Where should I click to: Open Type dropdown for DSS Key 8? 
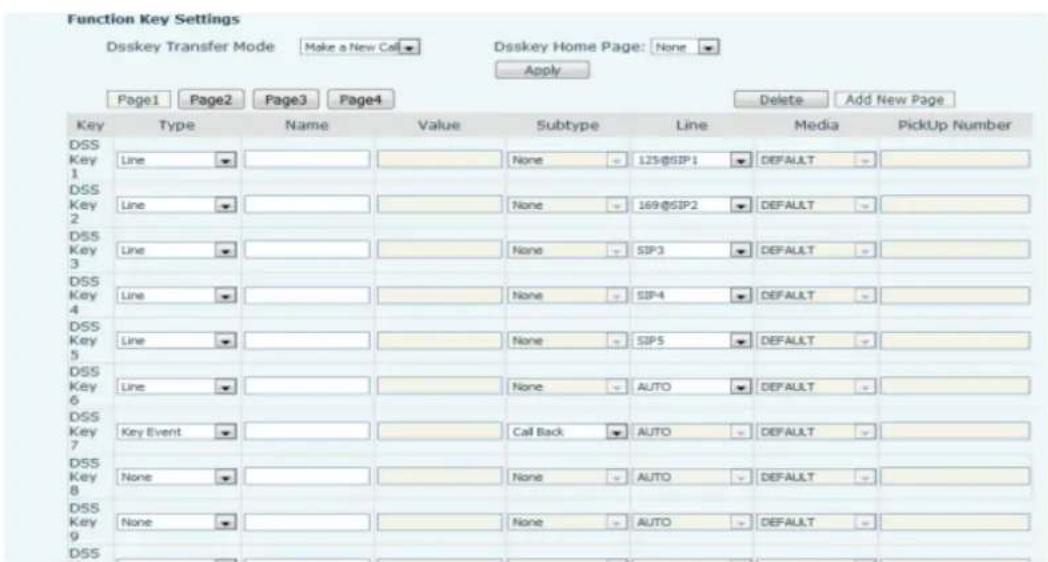coord(176,477)
